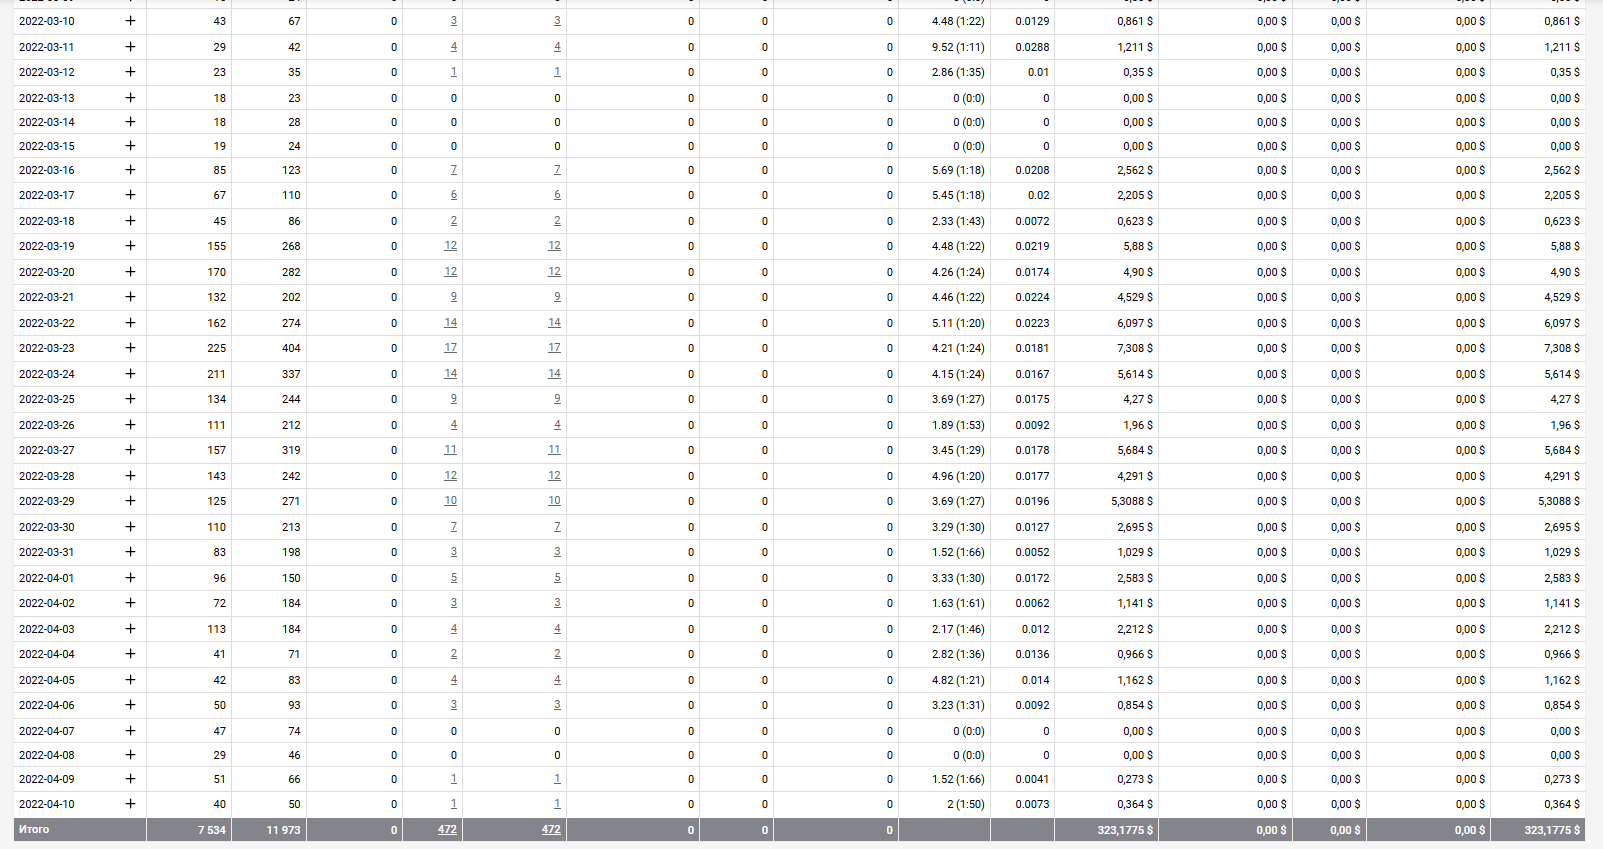Viewport: 1603px width, 849px height.
Task: Click the 2 (1:50) value in 2022-04-10 row
Action: 966,804
